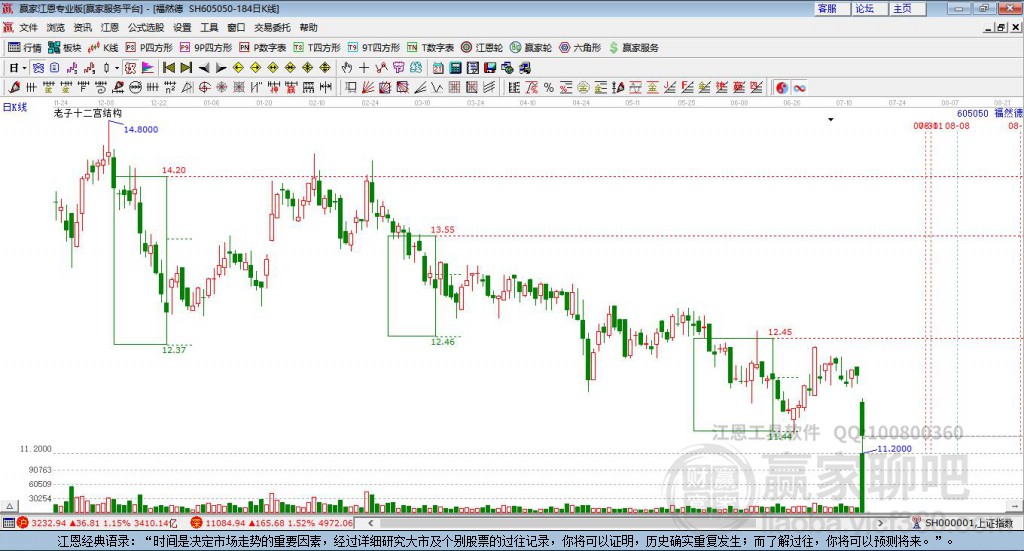Restore the inner chart window
1024x551 pixels.
(x=1001, y=27)
